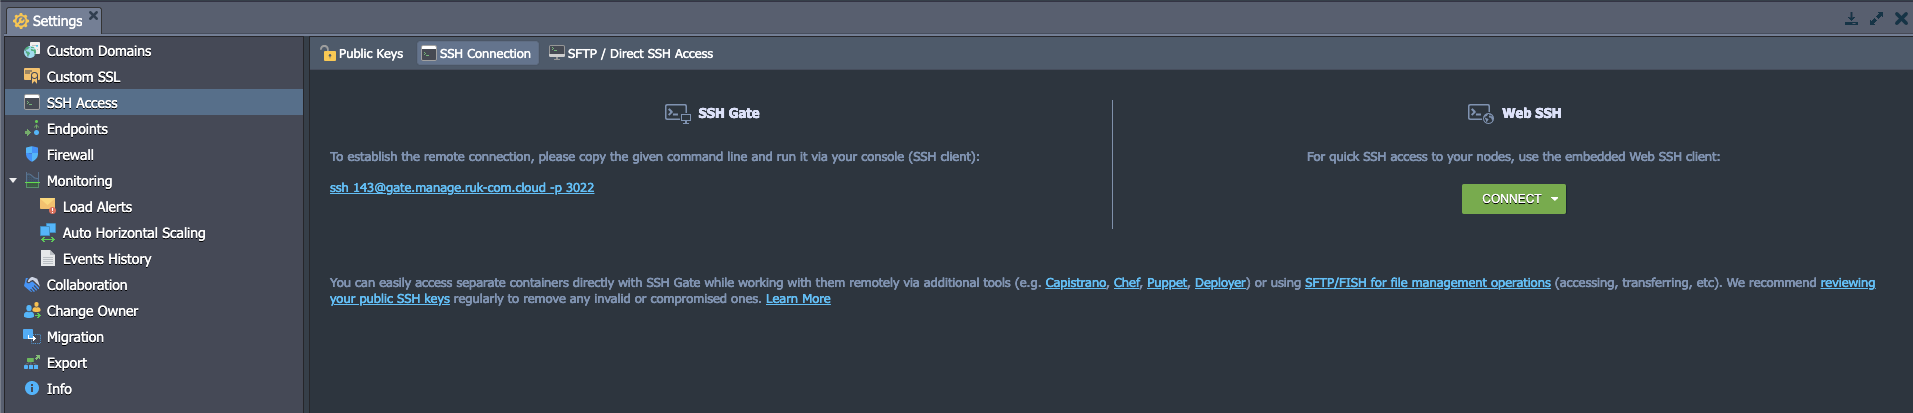Open Firewall shield icon in sidebar
The height and width of the screenshot is (413, 1913).
point(32,154)
